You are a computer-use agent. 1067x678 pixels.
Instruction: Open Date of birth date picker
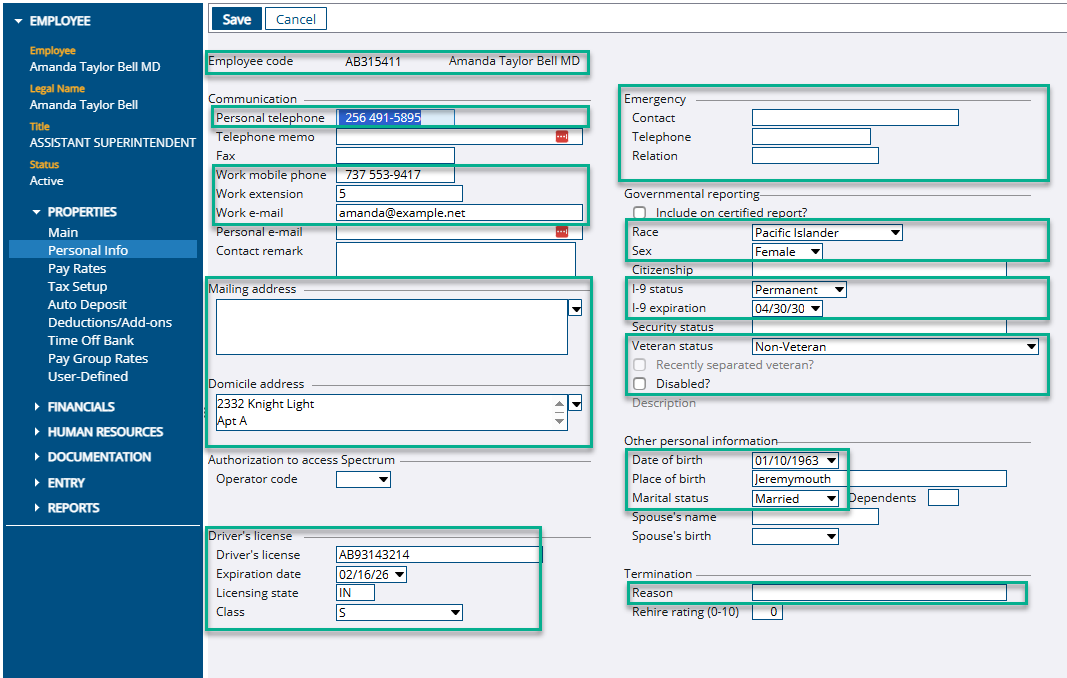(x=832, y=461)
